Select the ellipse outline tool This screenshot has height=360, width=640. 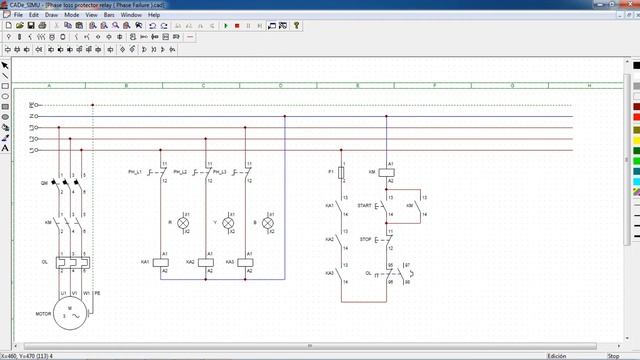coord(5,96)
